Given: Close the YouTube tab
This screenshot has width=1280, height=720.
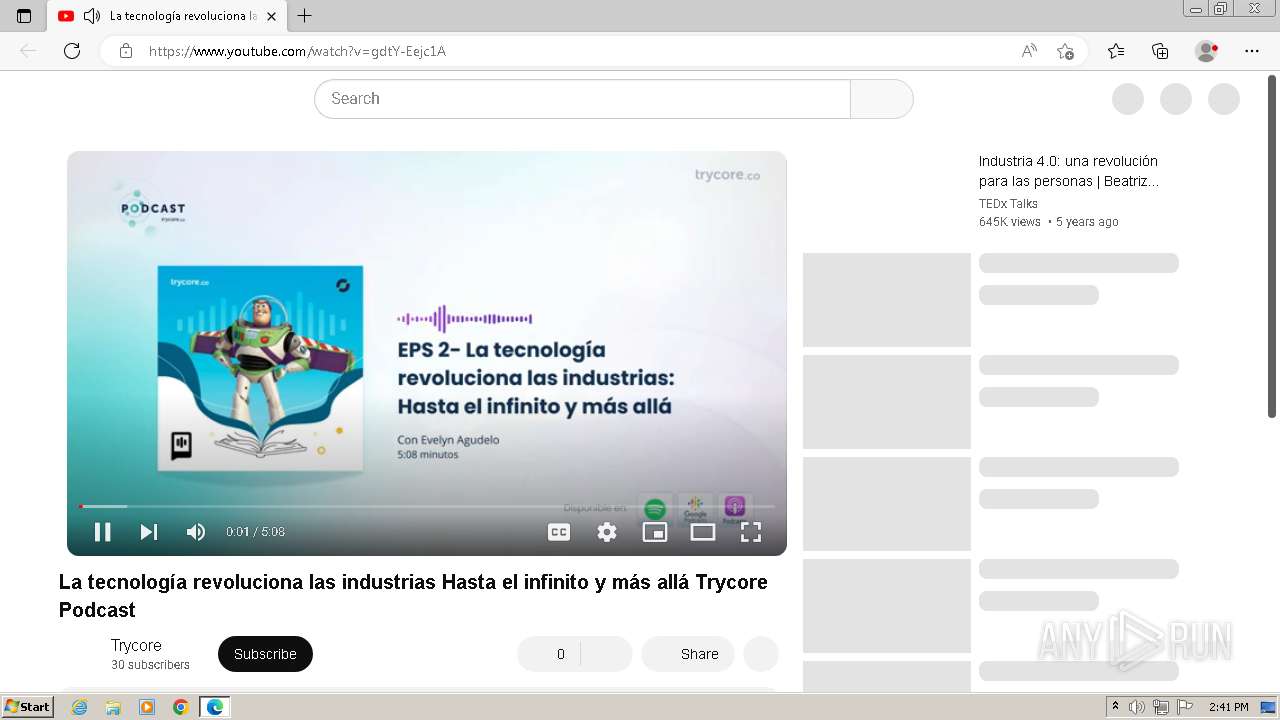Looking at the screenshot, I should point(271,16).
